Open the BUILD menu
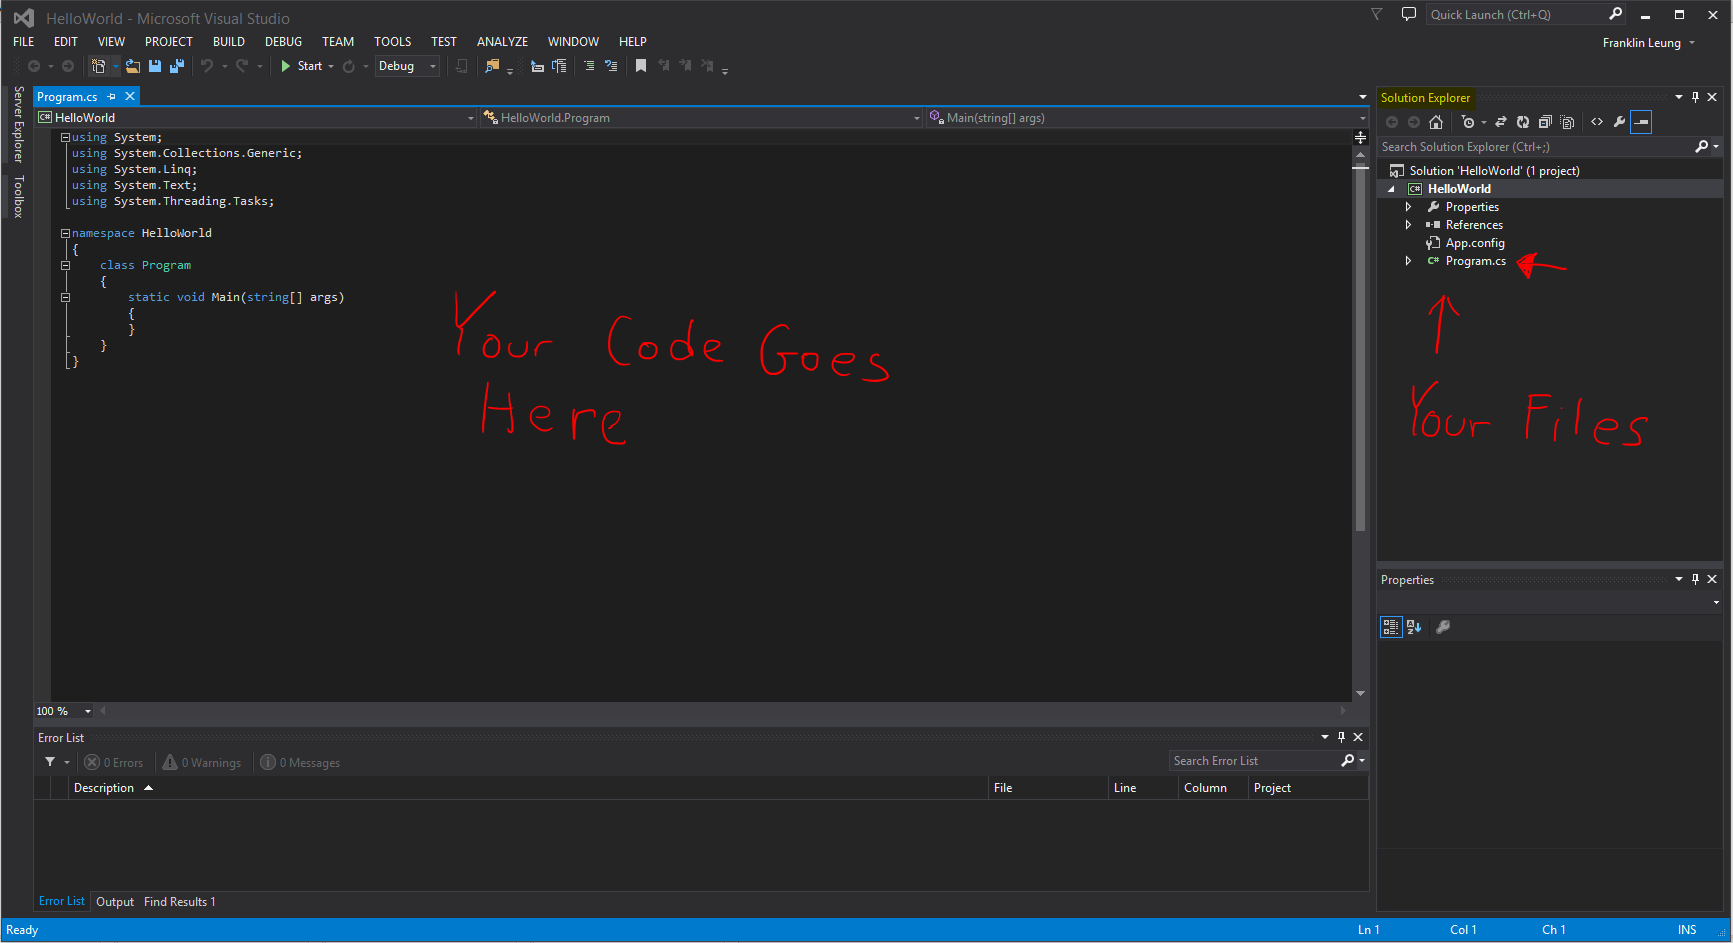Viewport: 1733px width, 943px height. point(229,41)
